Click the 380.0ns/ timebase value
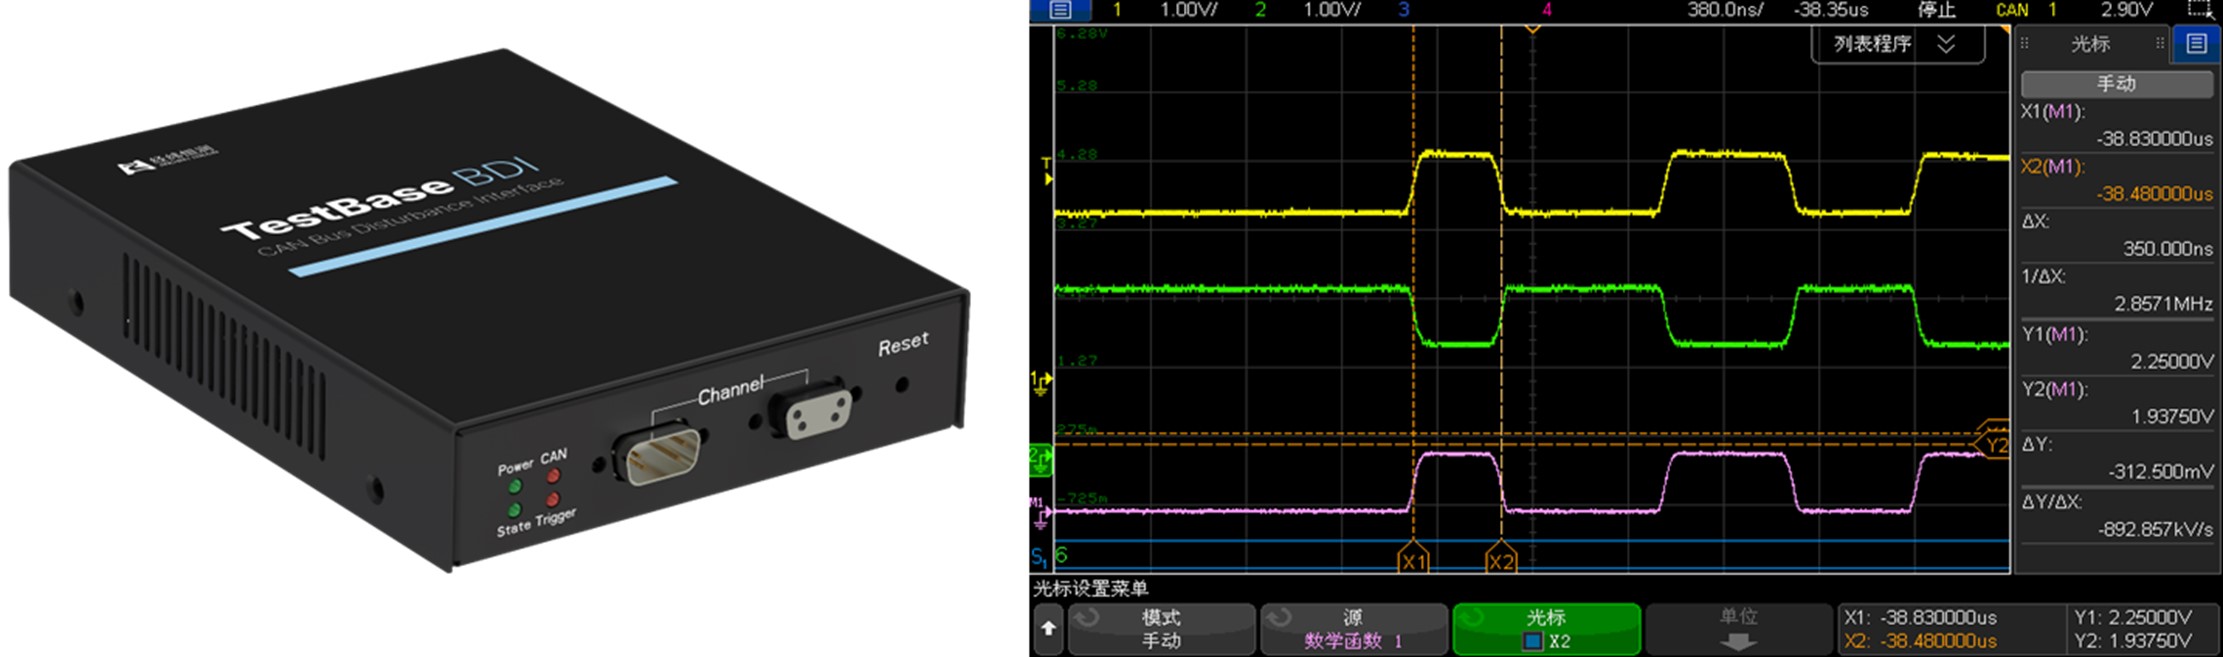This screenshot has height=657, width=2223. click(x=1725, y=10)
